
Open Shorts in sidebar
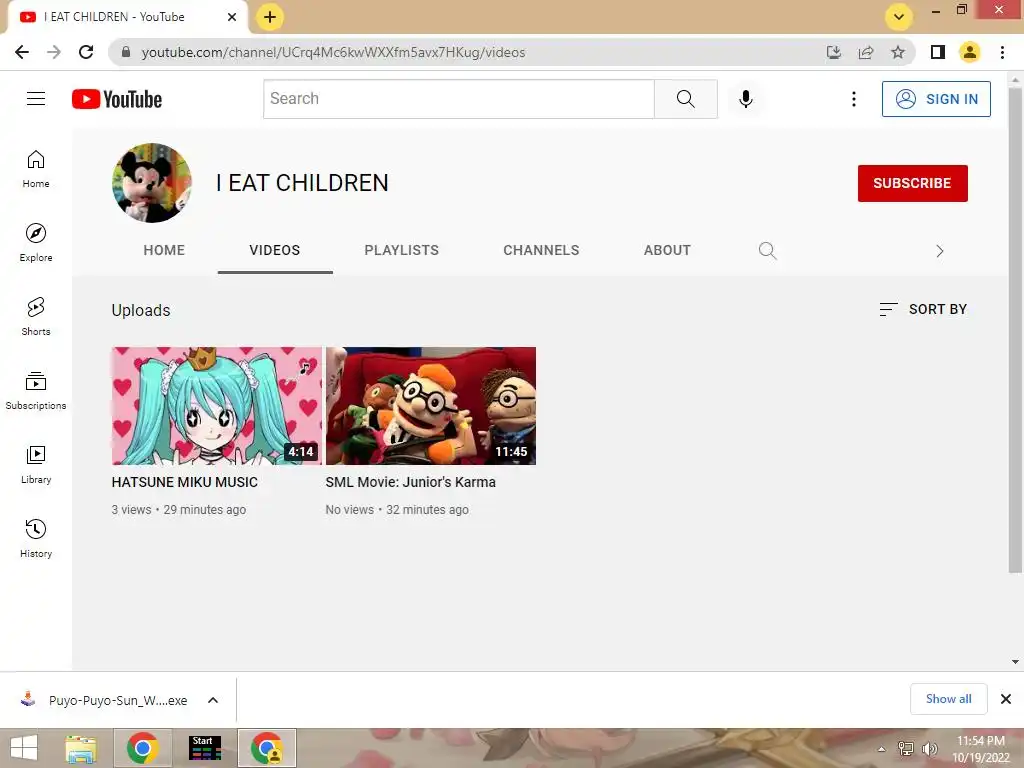(36, 317)
